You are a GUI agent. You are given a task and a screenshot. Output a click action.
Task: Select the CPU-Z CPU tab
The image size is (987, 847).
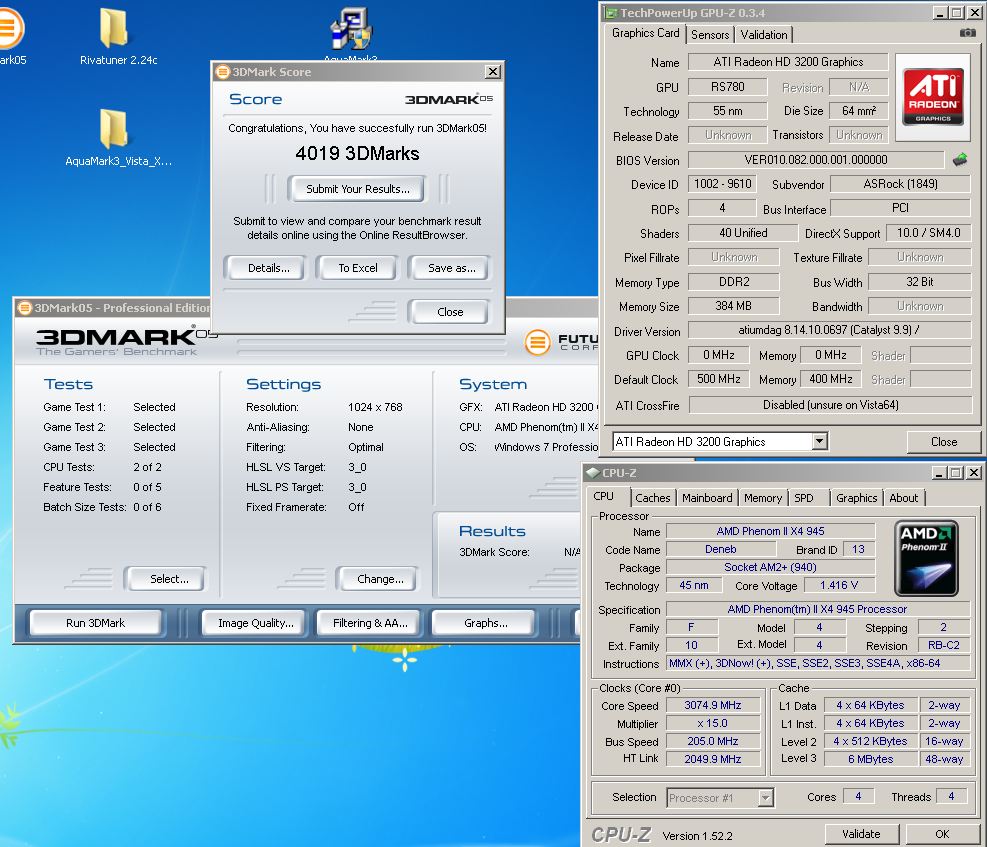coord(604,496)
